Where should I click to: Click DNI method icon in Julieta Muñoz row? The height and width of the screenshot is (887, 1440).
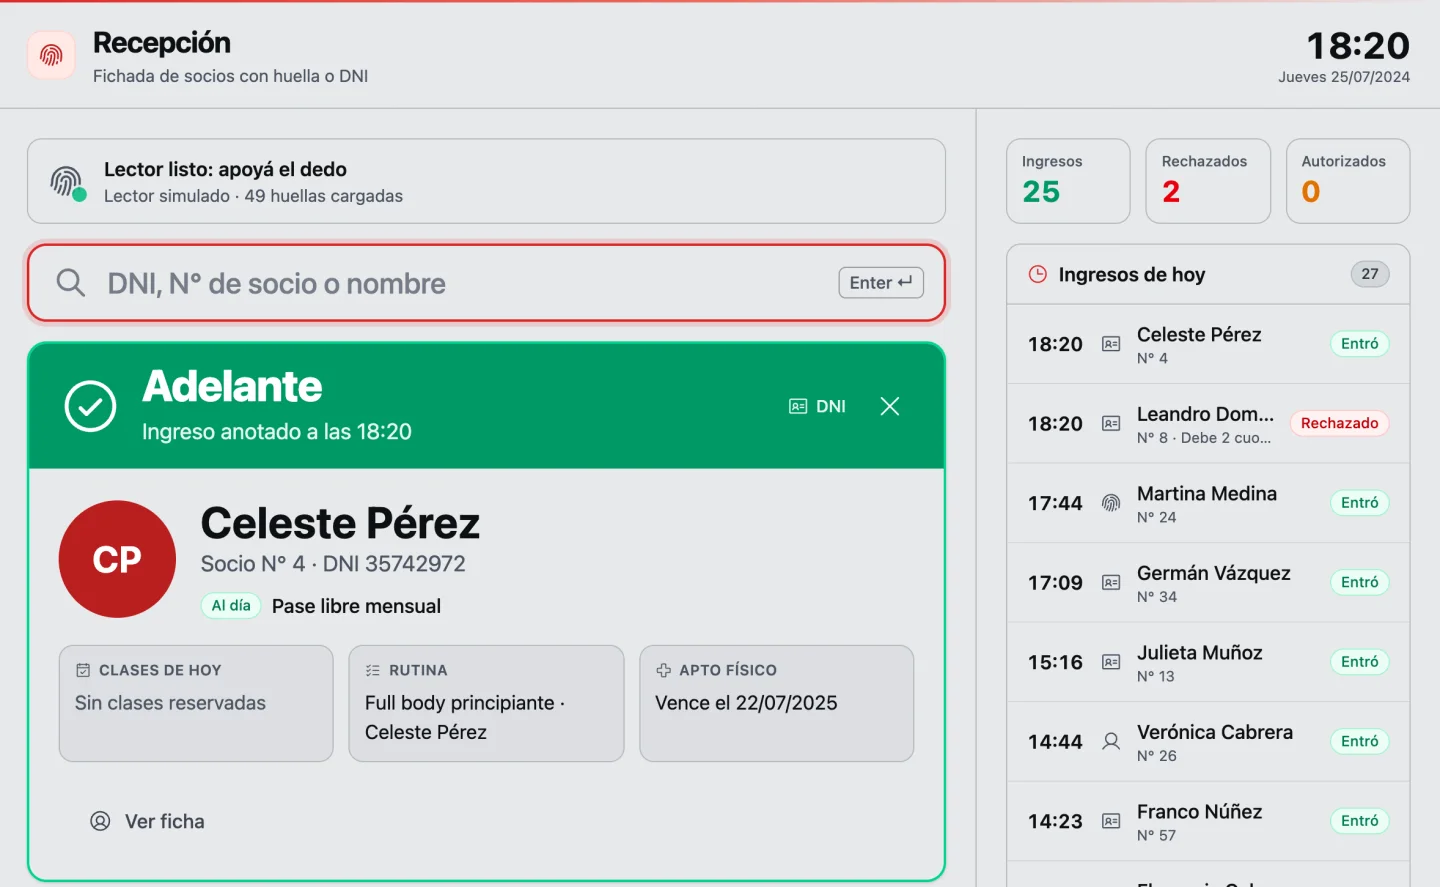click(x=1111, y=662)
